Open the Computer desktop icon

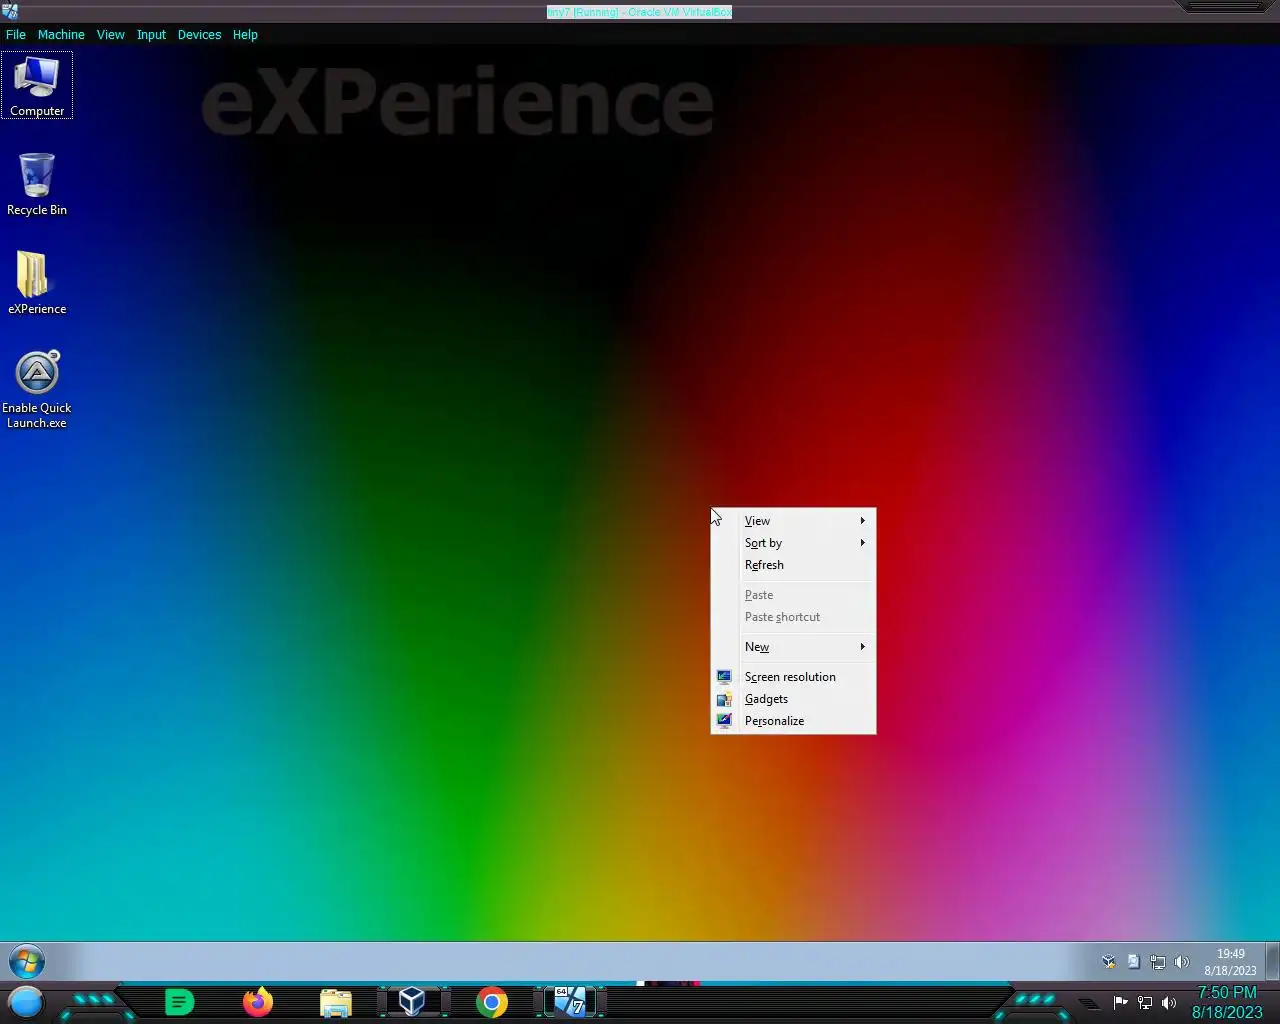[x=37, y=86]
